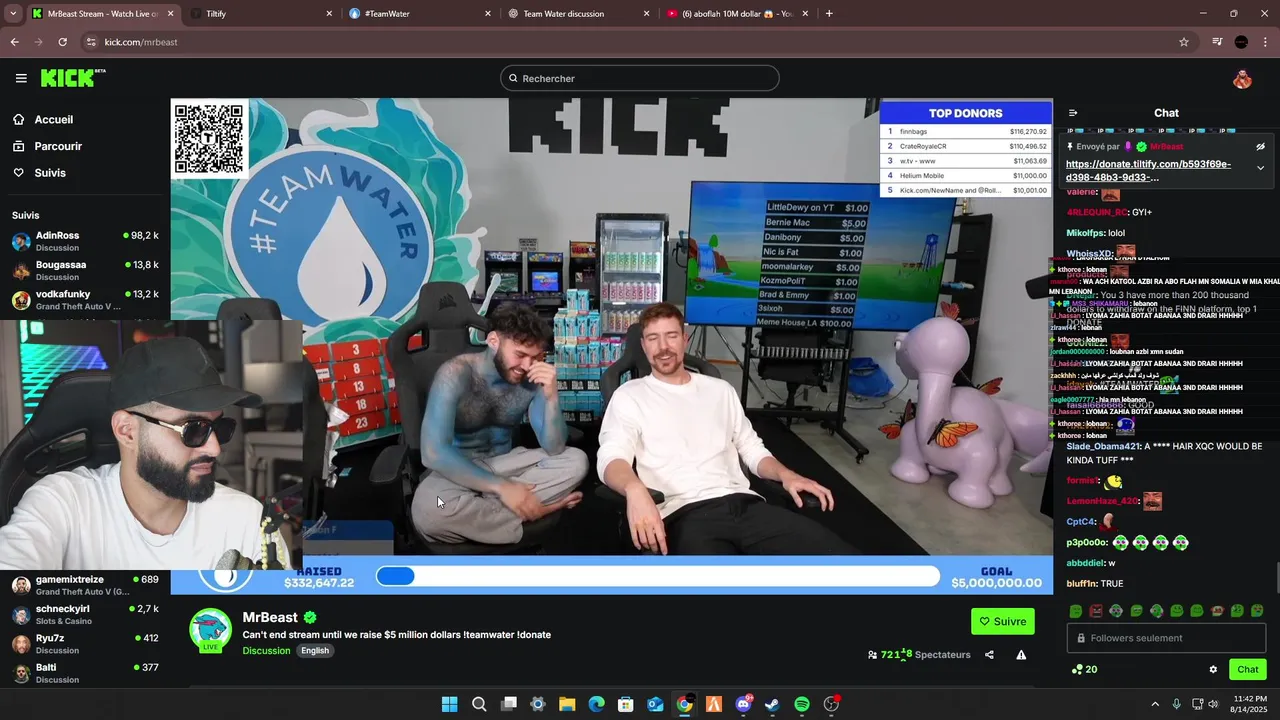View site information icon in address bar

[91, 42]
